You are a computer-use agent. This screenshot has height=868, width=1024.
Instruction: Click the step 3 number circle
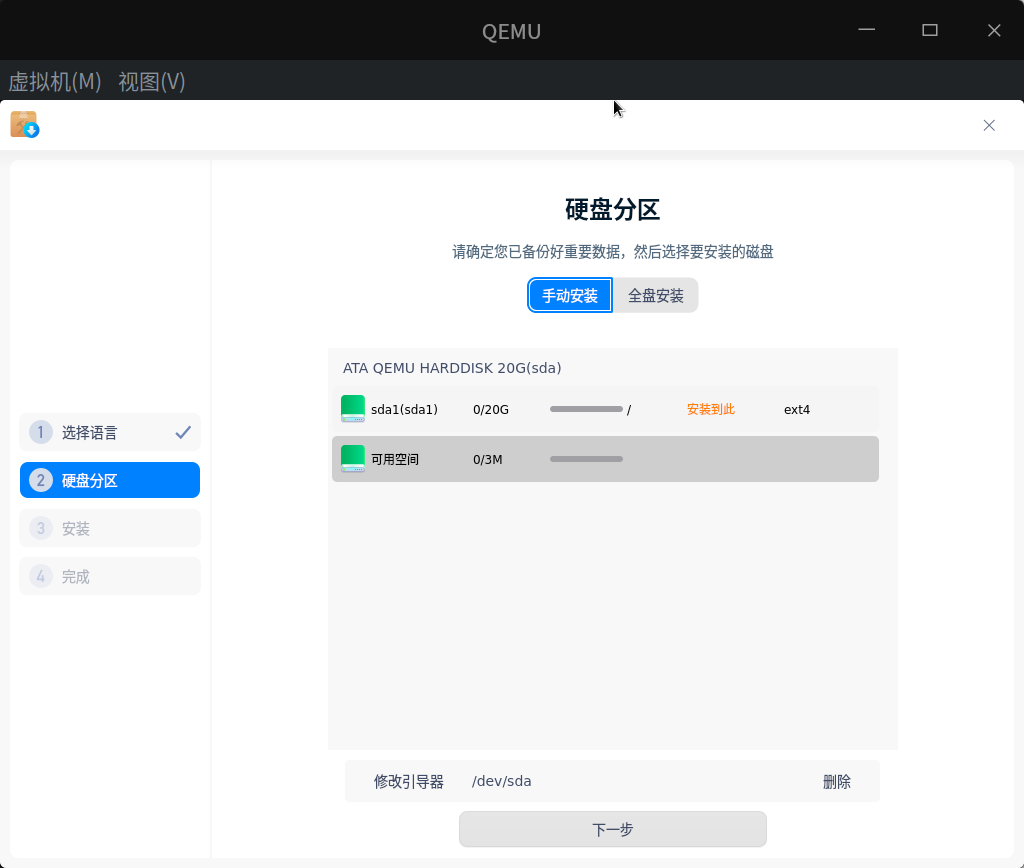coord(41,528)
